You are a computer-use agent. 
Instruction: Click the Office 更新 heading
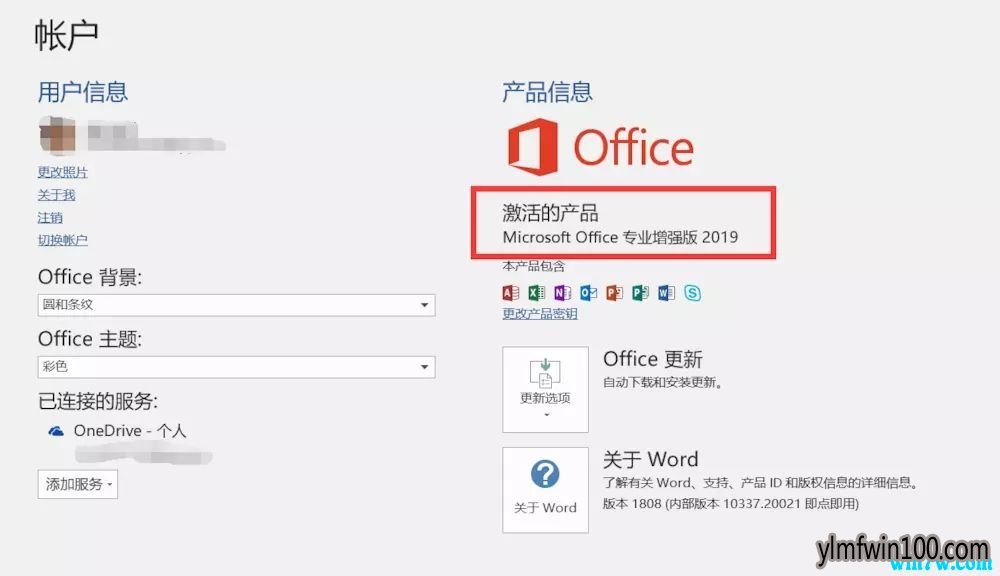click(652, 359)
